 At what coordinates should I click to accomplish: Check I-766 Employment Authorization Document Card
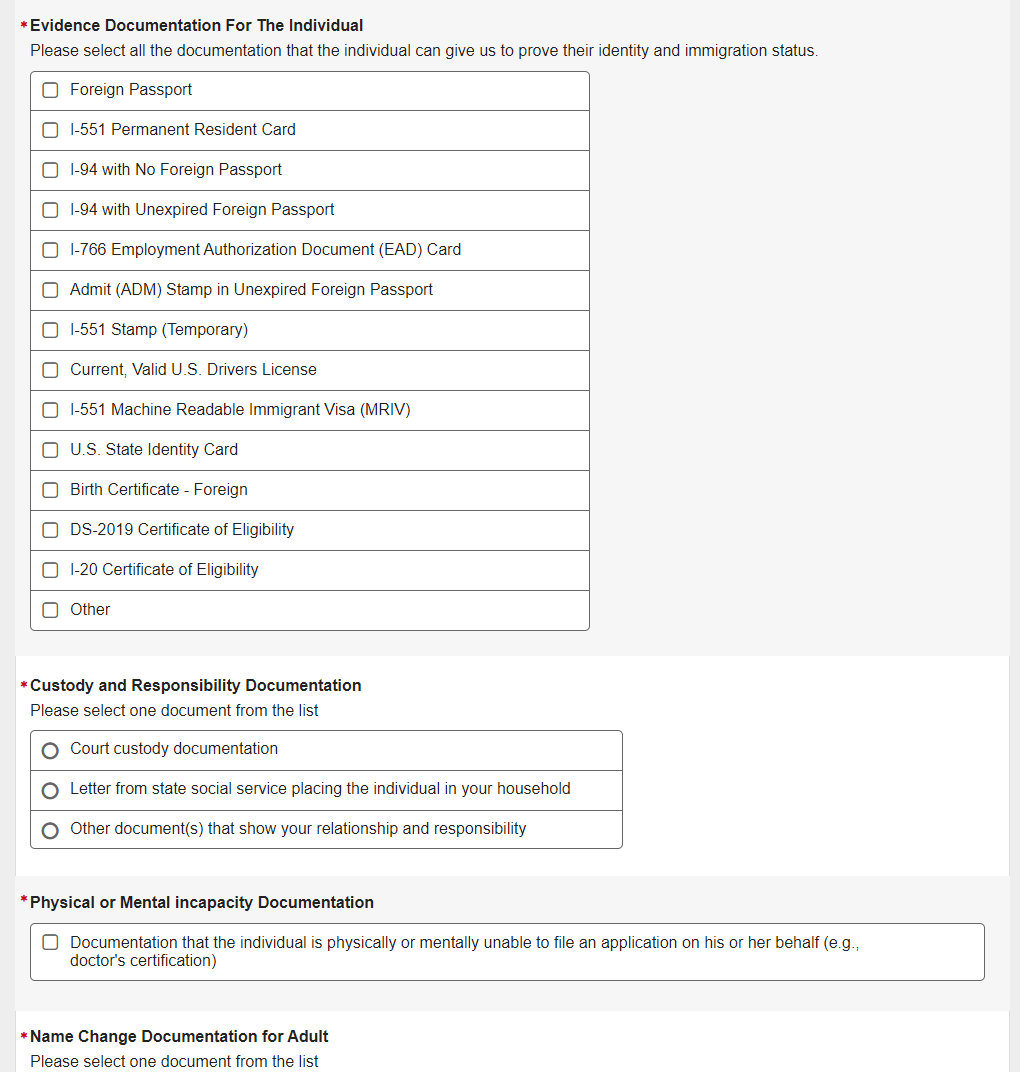click(50, 250)
